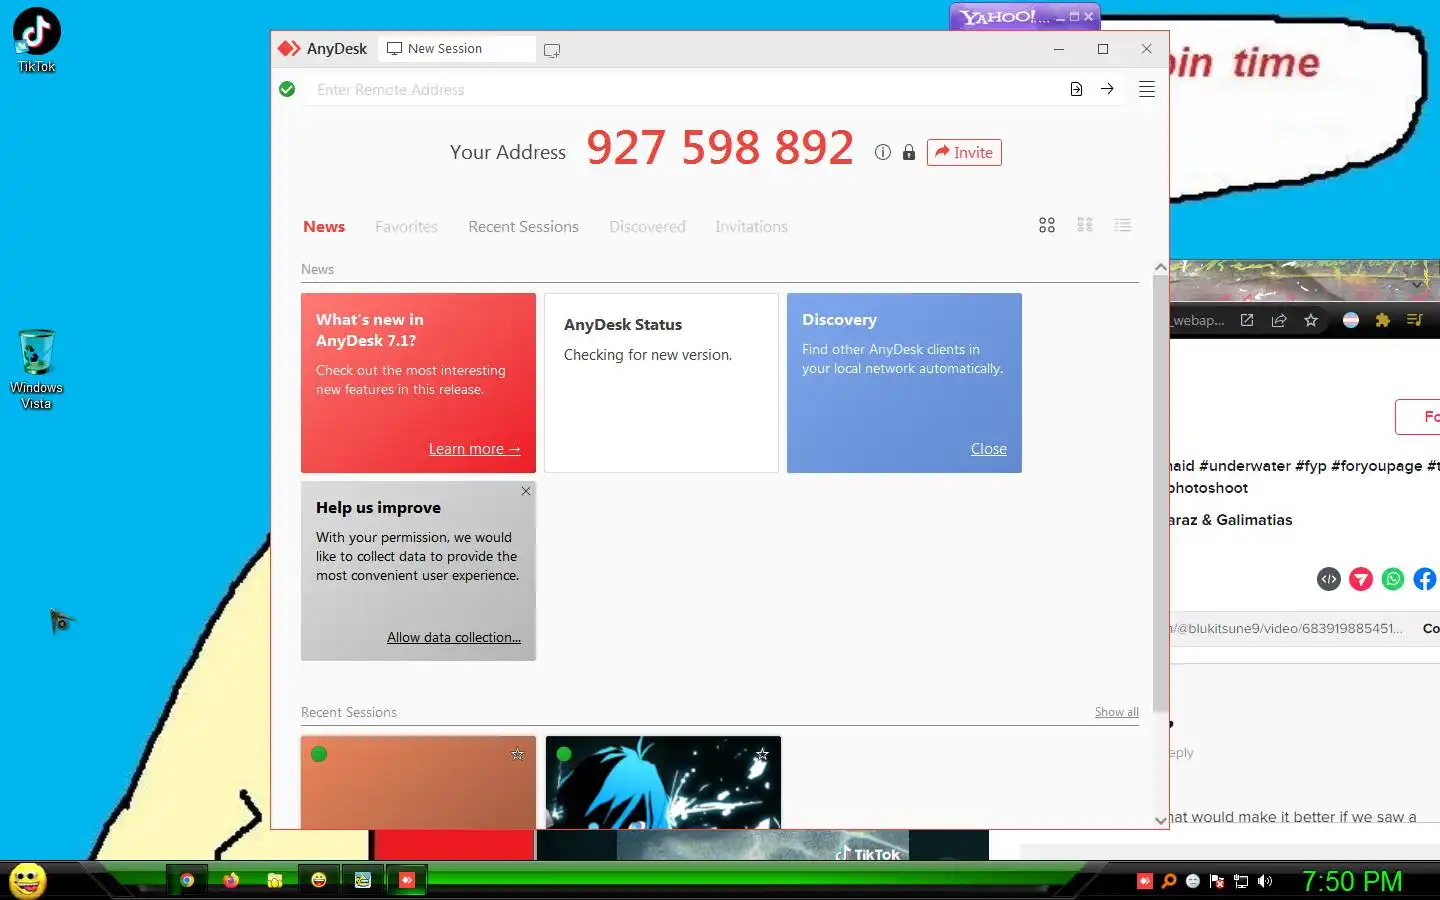Click the lock icon next to your address
The height and width of the screenshot is (900, 1440).
pos(908,152)
